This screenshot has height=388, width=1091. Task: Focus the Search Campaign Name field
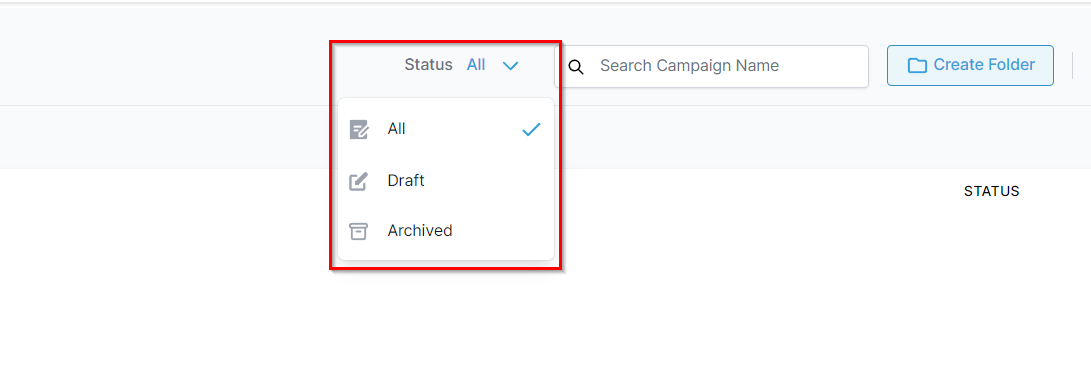point(711,66)
